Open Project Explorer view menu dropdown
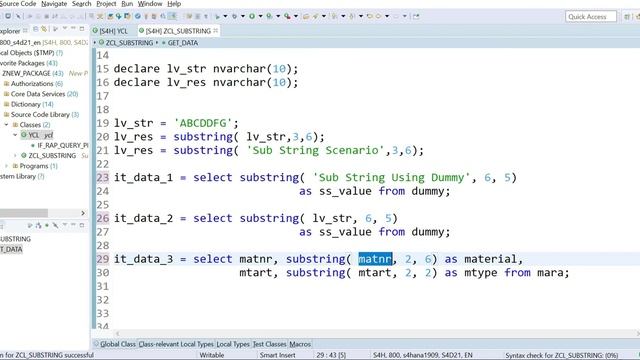 coord(64,28)
